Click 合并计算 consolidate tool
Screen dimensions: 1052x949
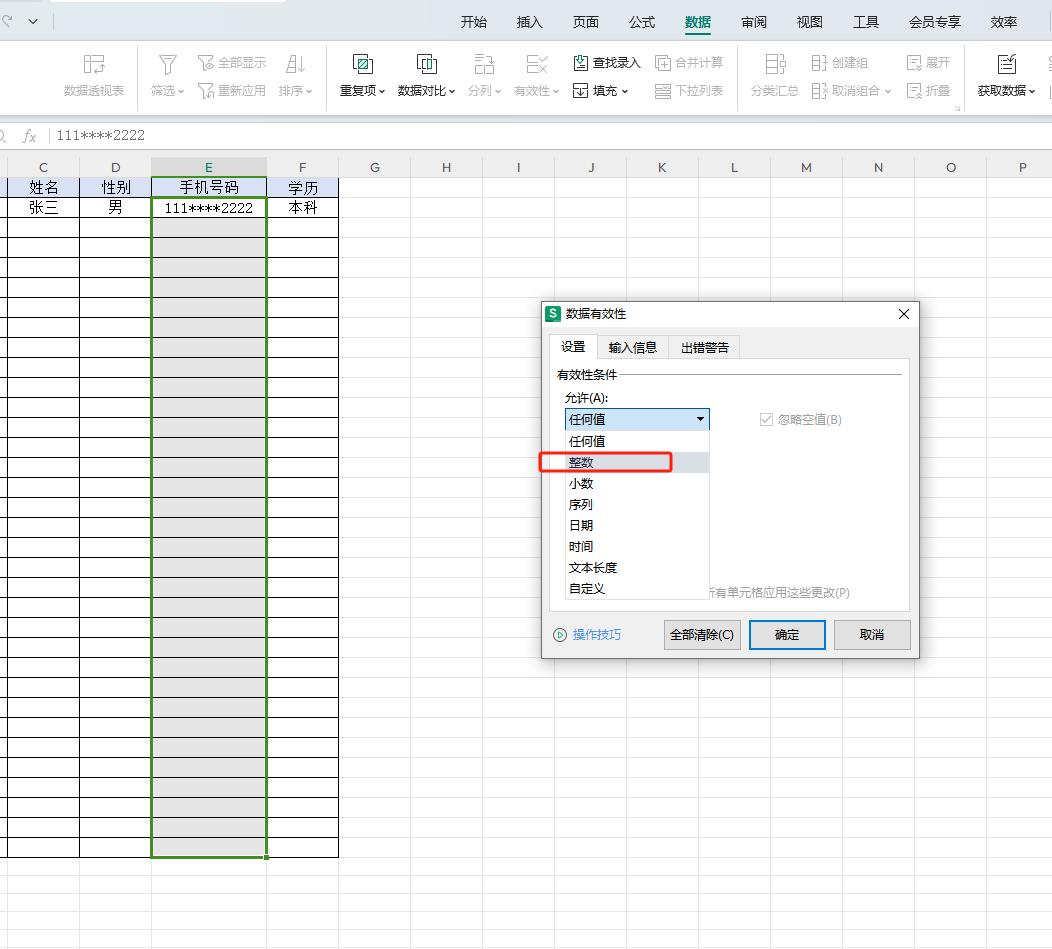pos(689,62)
